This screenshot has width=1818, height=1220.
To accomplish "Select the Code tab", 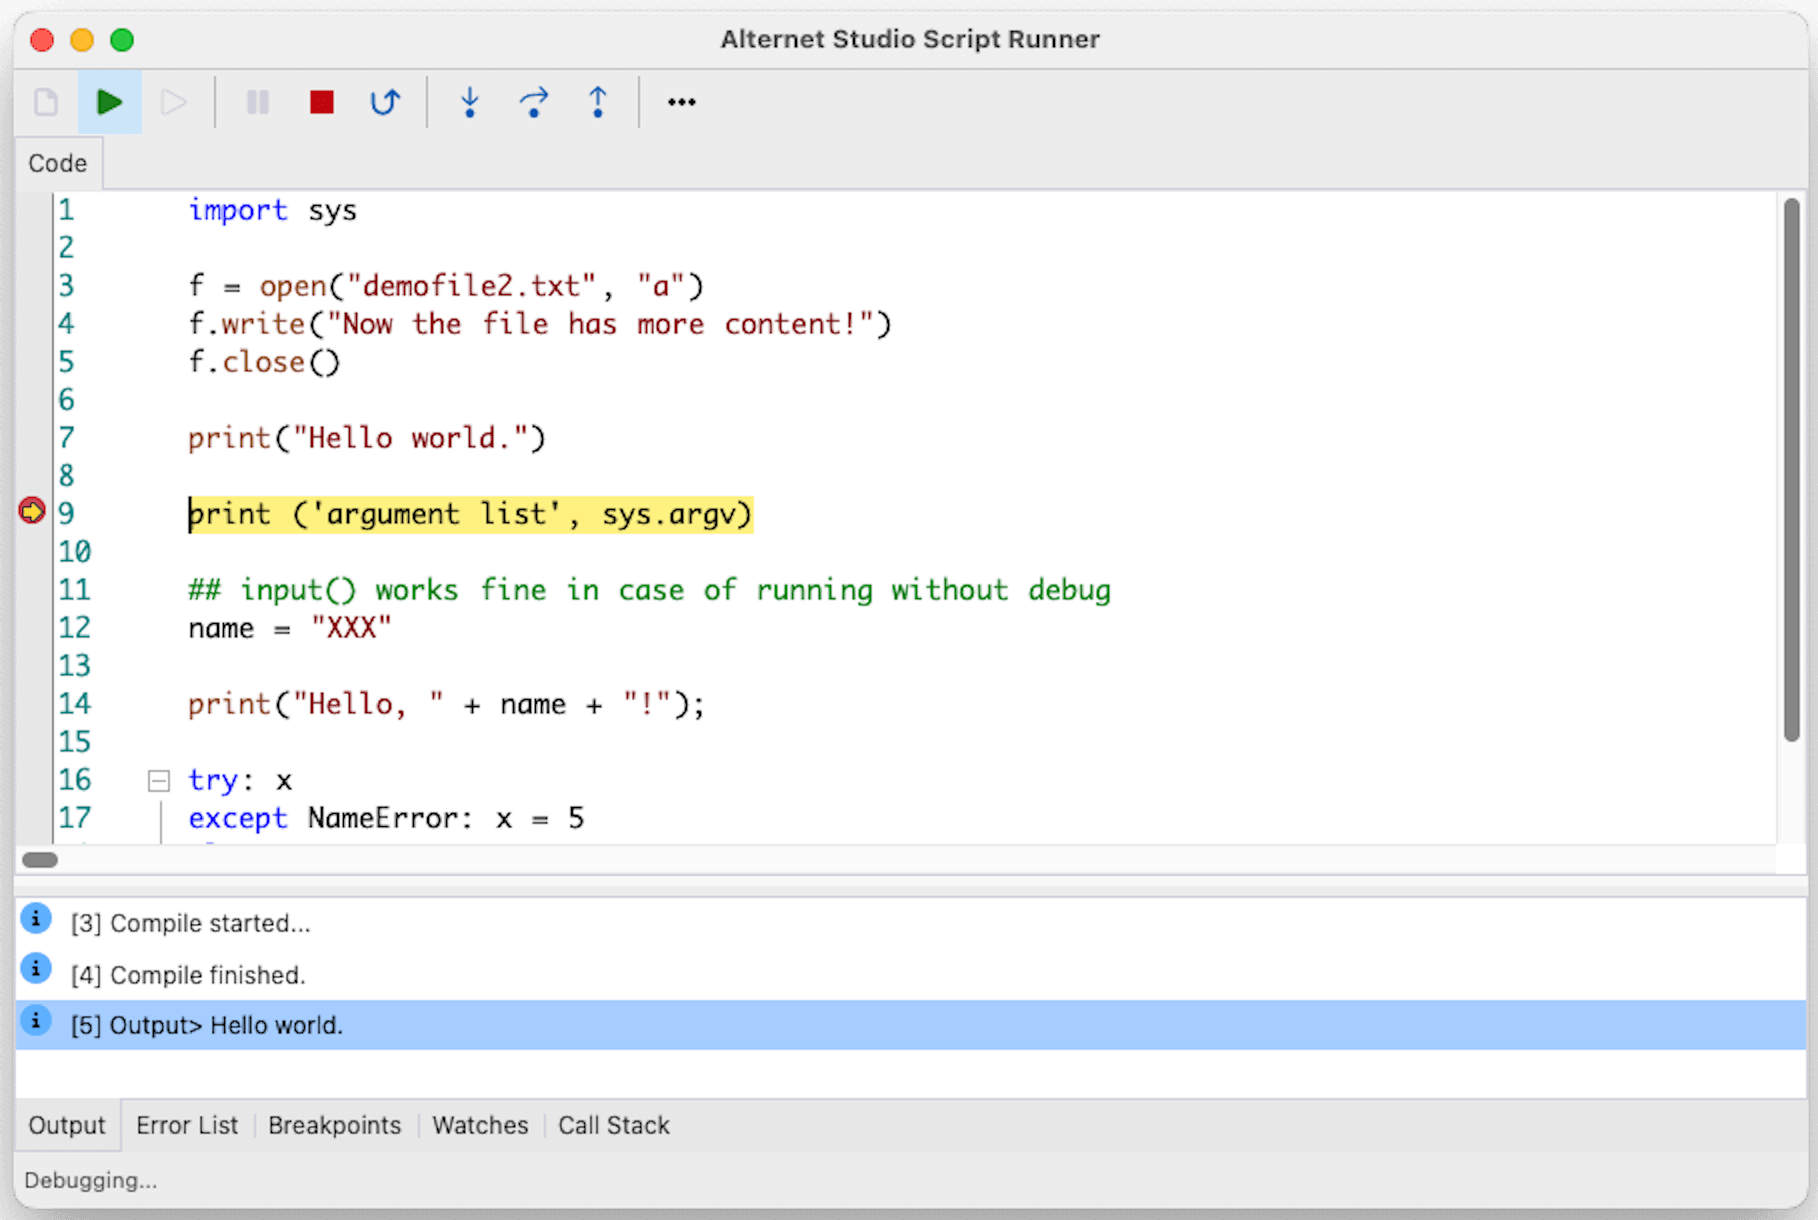I will tap(58, 163).
